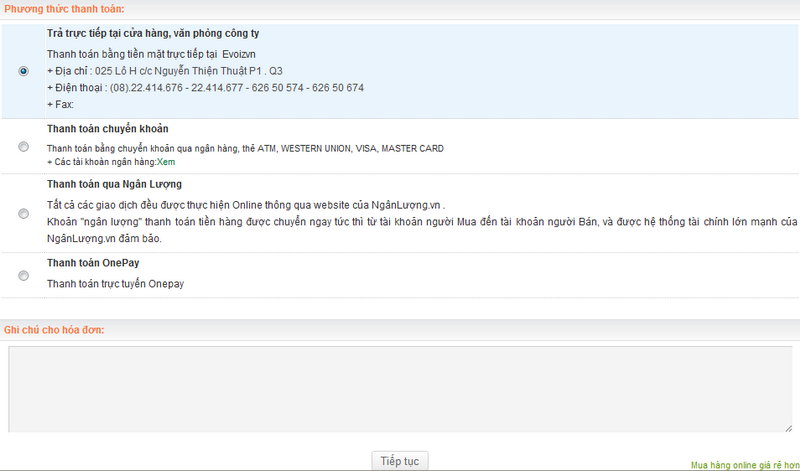Click "Trả trực tiếp tại cửa hàng" title
The height and width of the screenshot is (471, 800).
point(153,33)
